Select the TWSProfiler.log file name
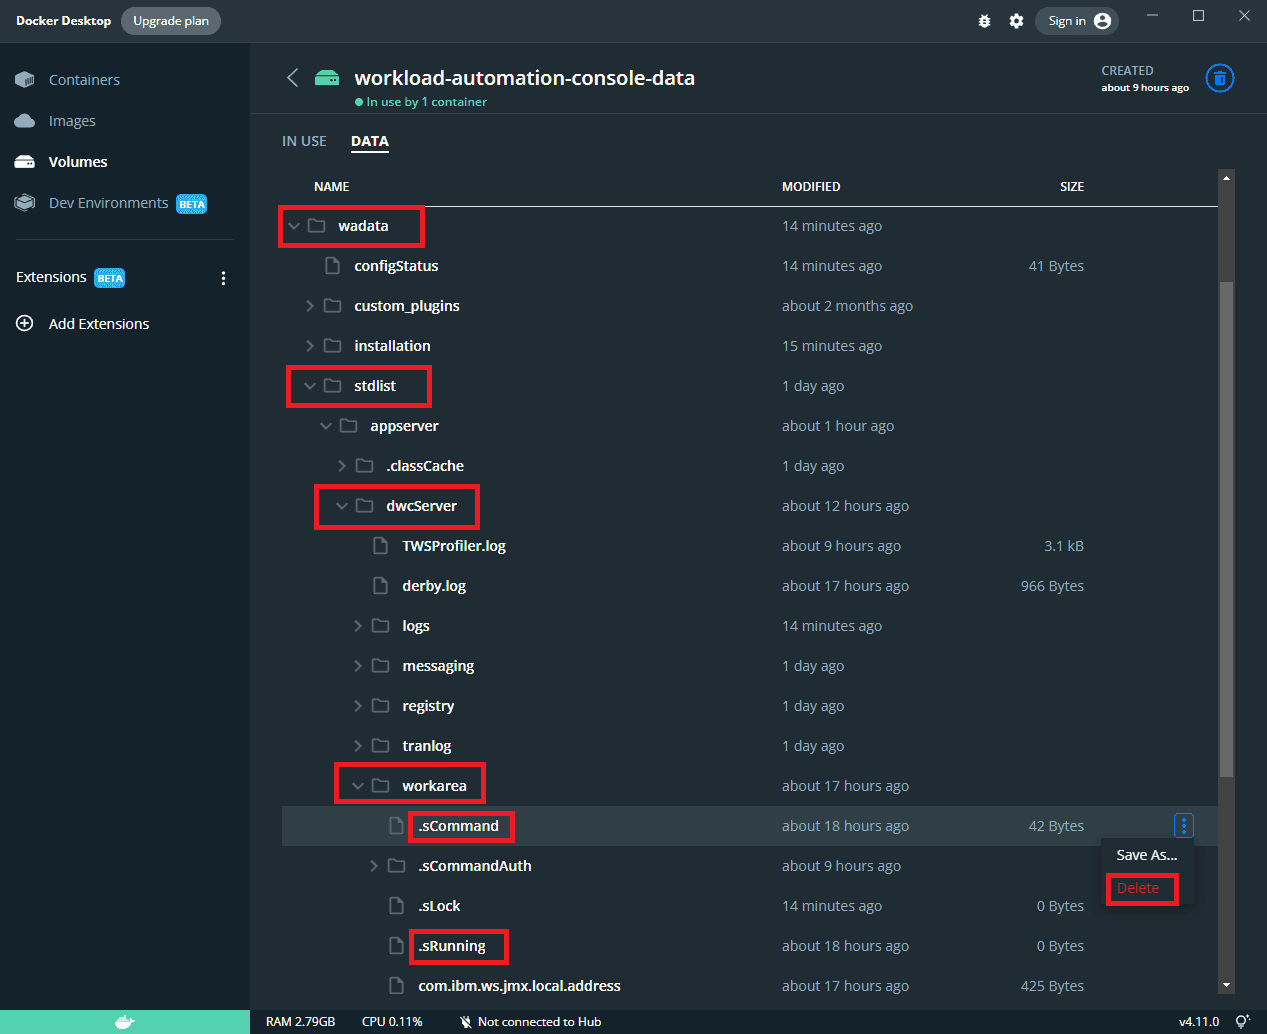This screenshot has height=1034, width=1267. pos(454,546)
